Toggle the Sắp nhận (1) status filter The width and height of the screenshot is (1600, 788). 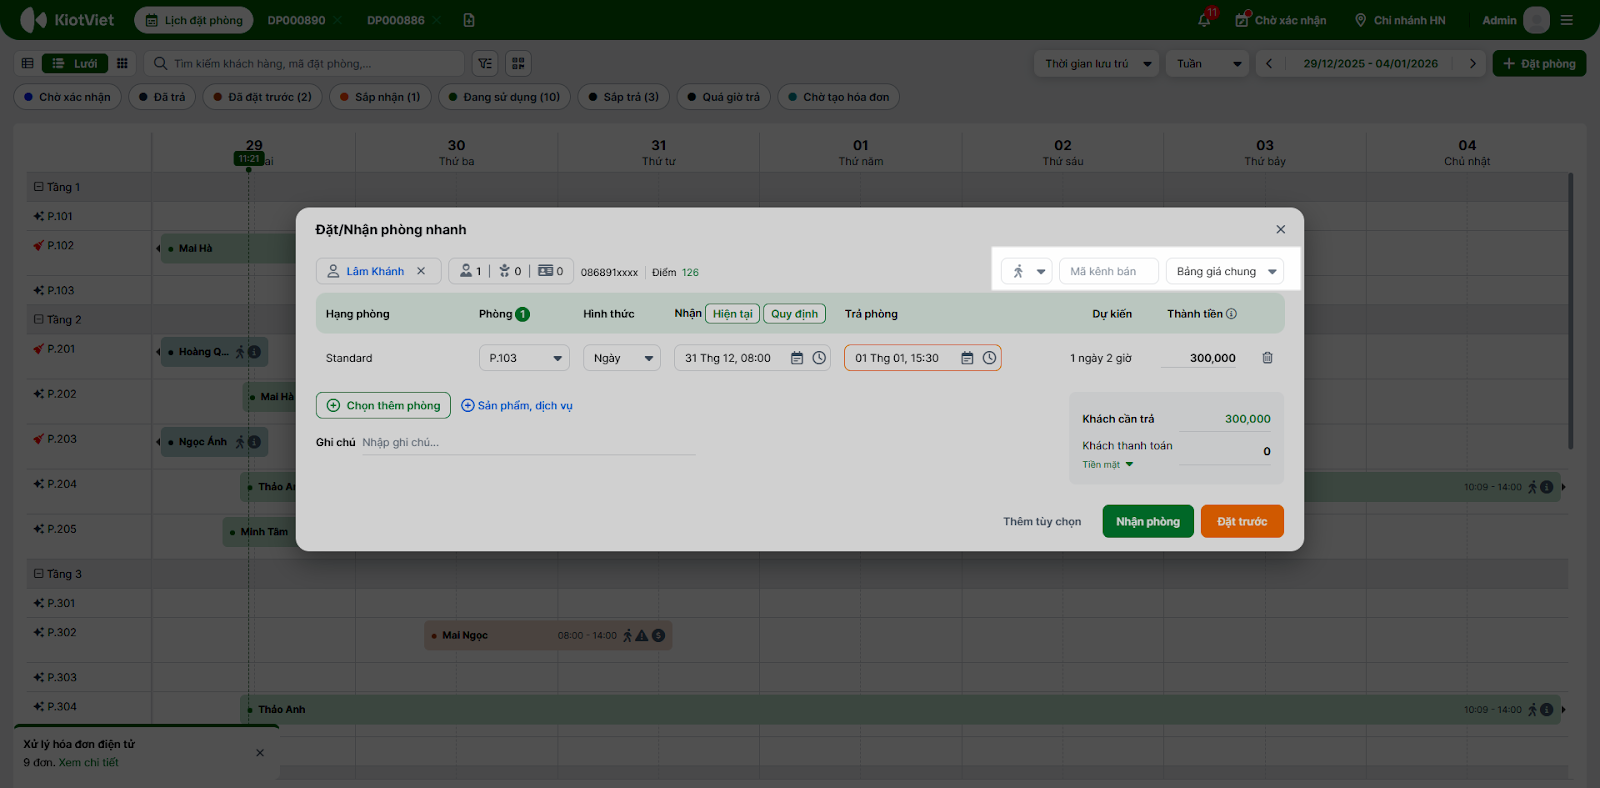coord(379,97)
